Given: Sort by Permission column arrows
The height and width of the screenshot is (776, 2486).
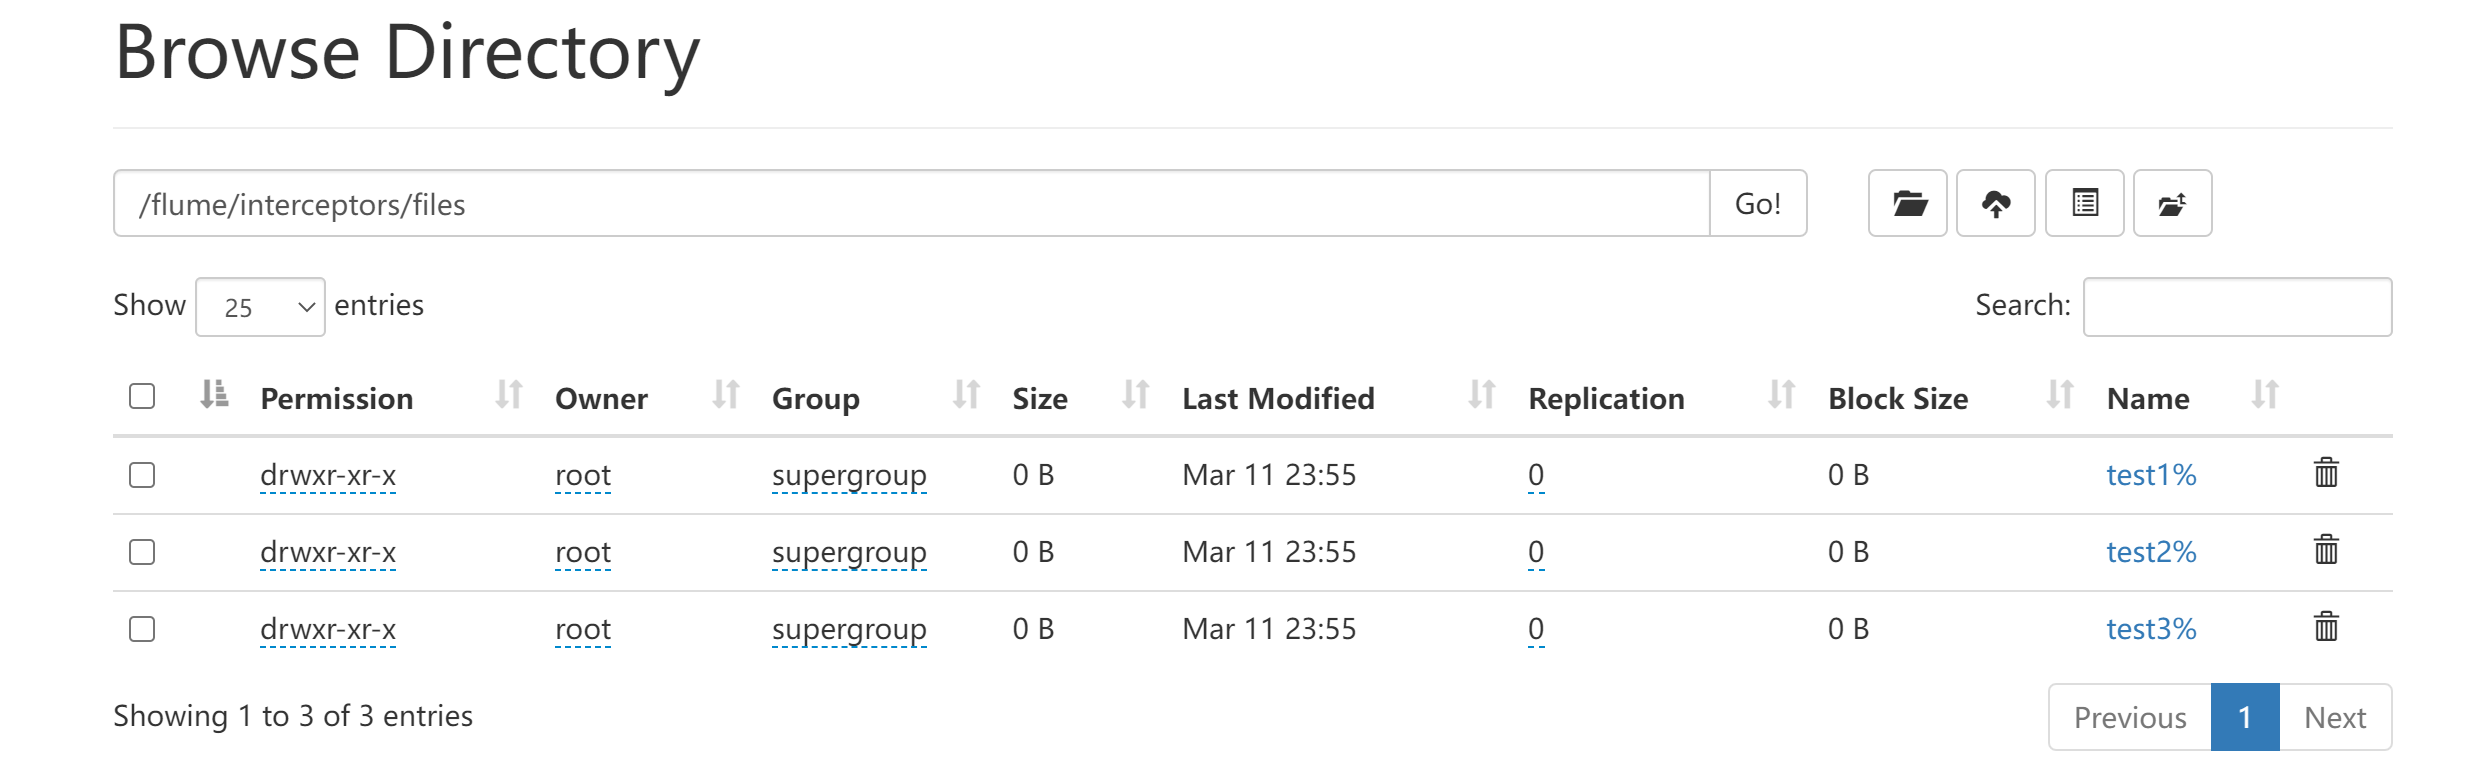Looking at the screenshot, I should (x=509, y=395).
